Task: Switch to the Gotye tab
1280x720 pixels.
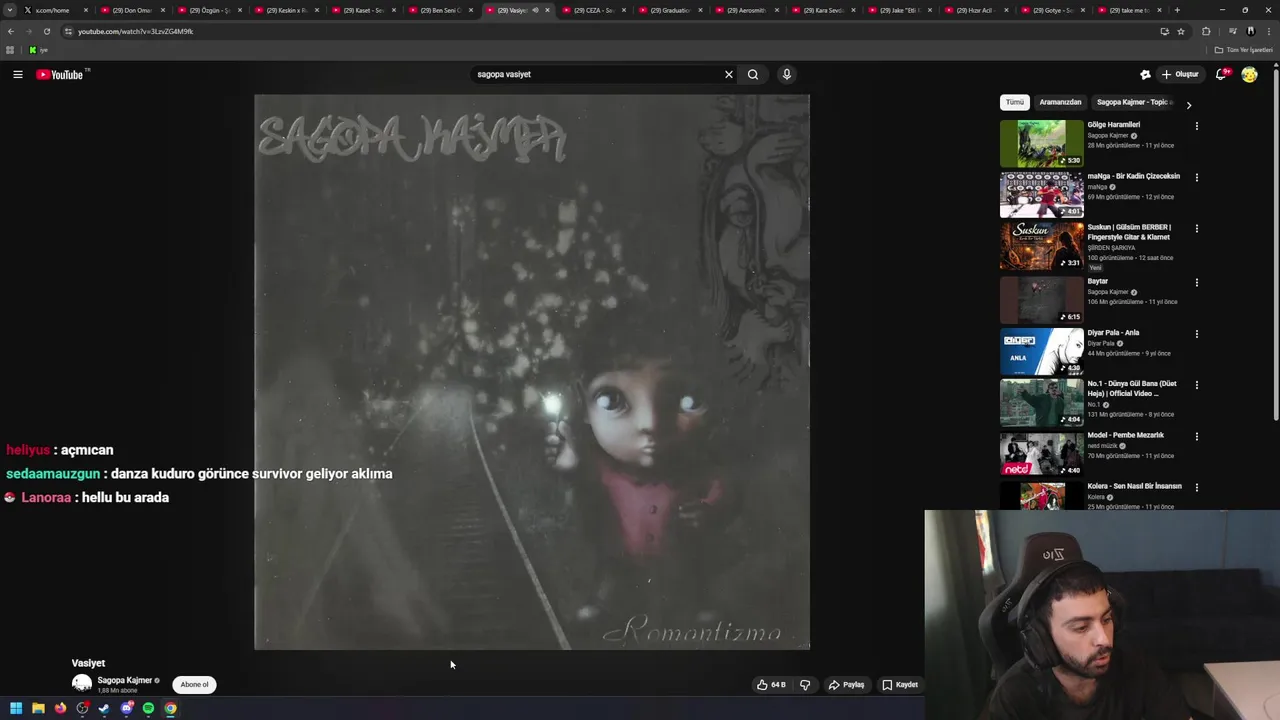Action: click(x=1053, y=10)
